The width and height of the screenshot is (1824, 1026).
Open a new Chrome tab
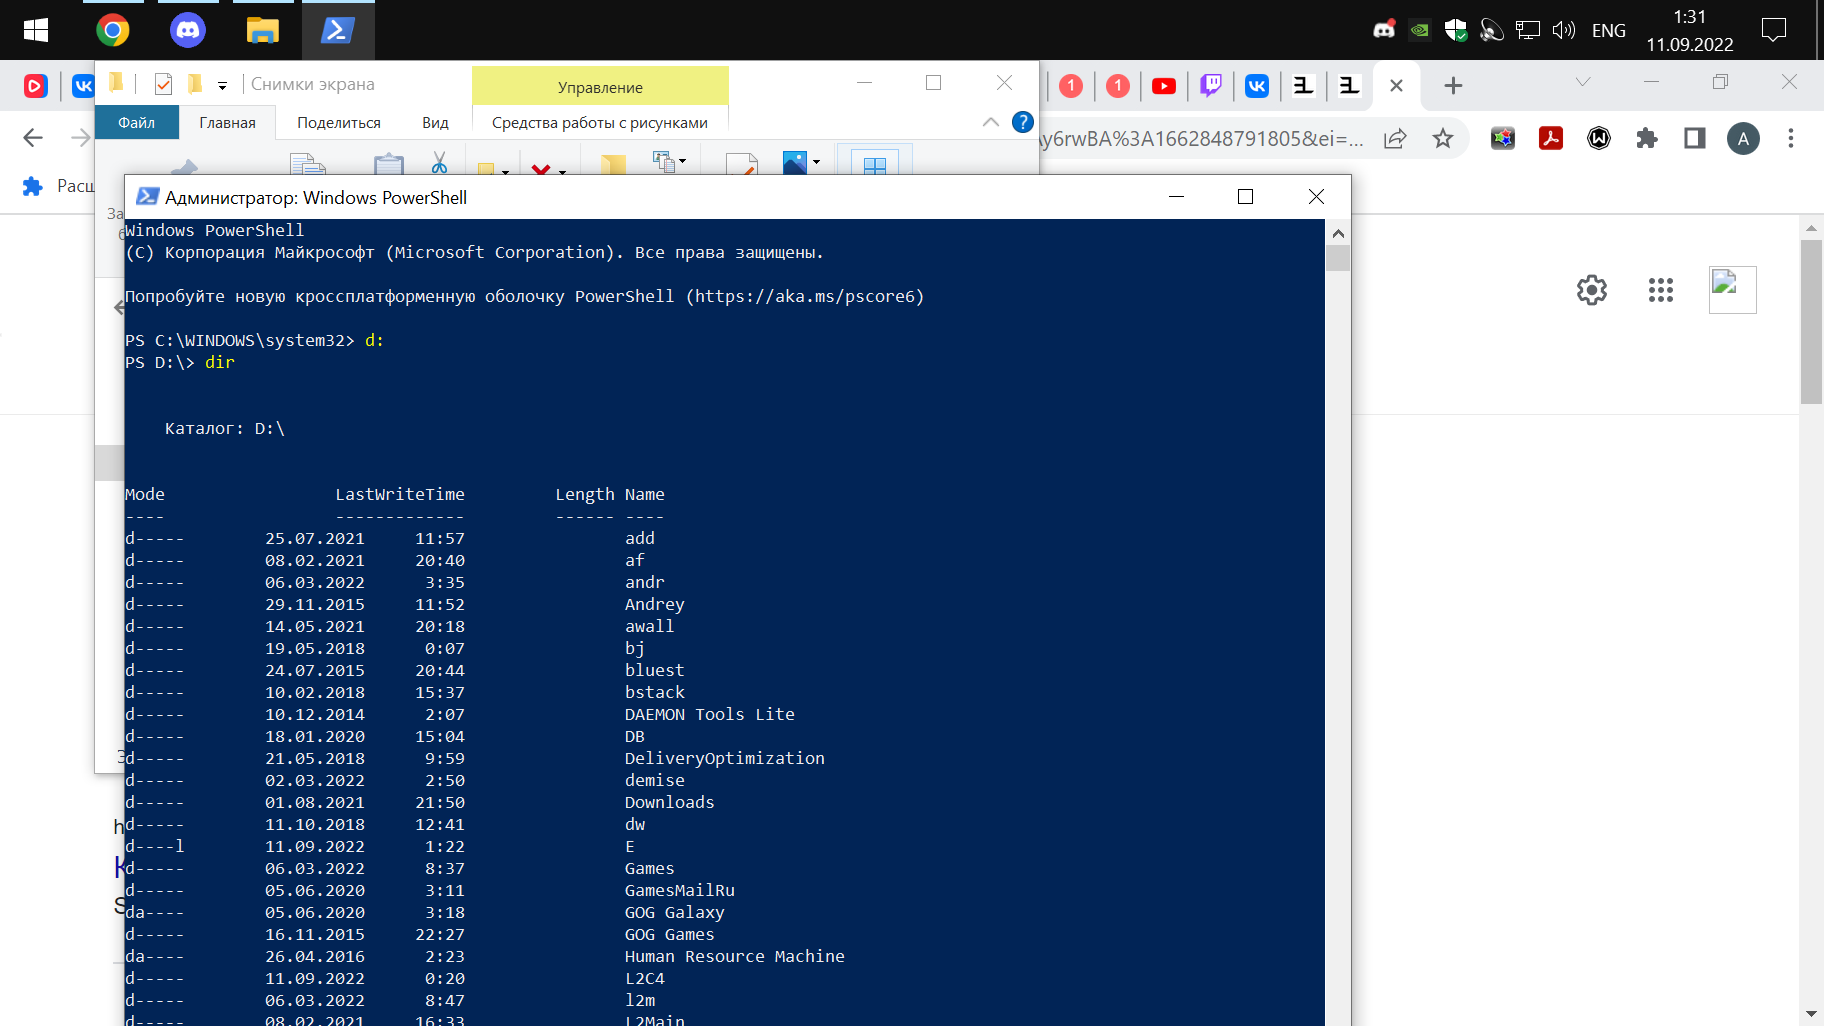click(x=1453, y=86)
